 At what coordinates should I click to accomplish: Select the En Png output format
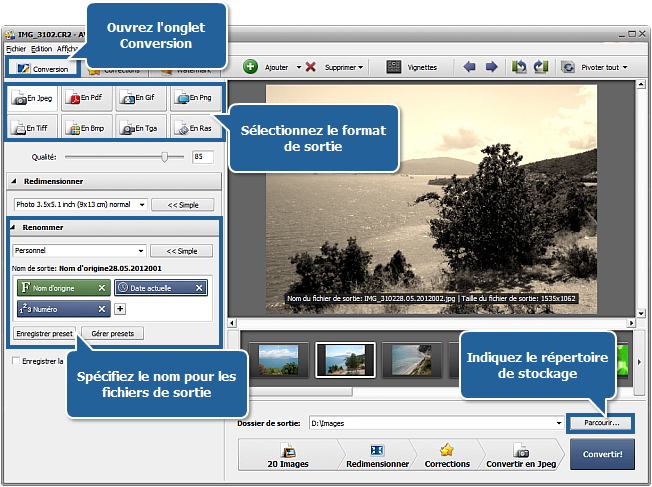tap(194, 98)
